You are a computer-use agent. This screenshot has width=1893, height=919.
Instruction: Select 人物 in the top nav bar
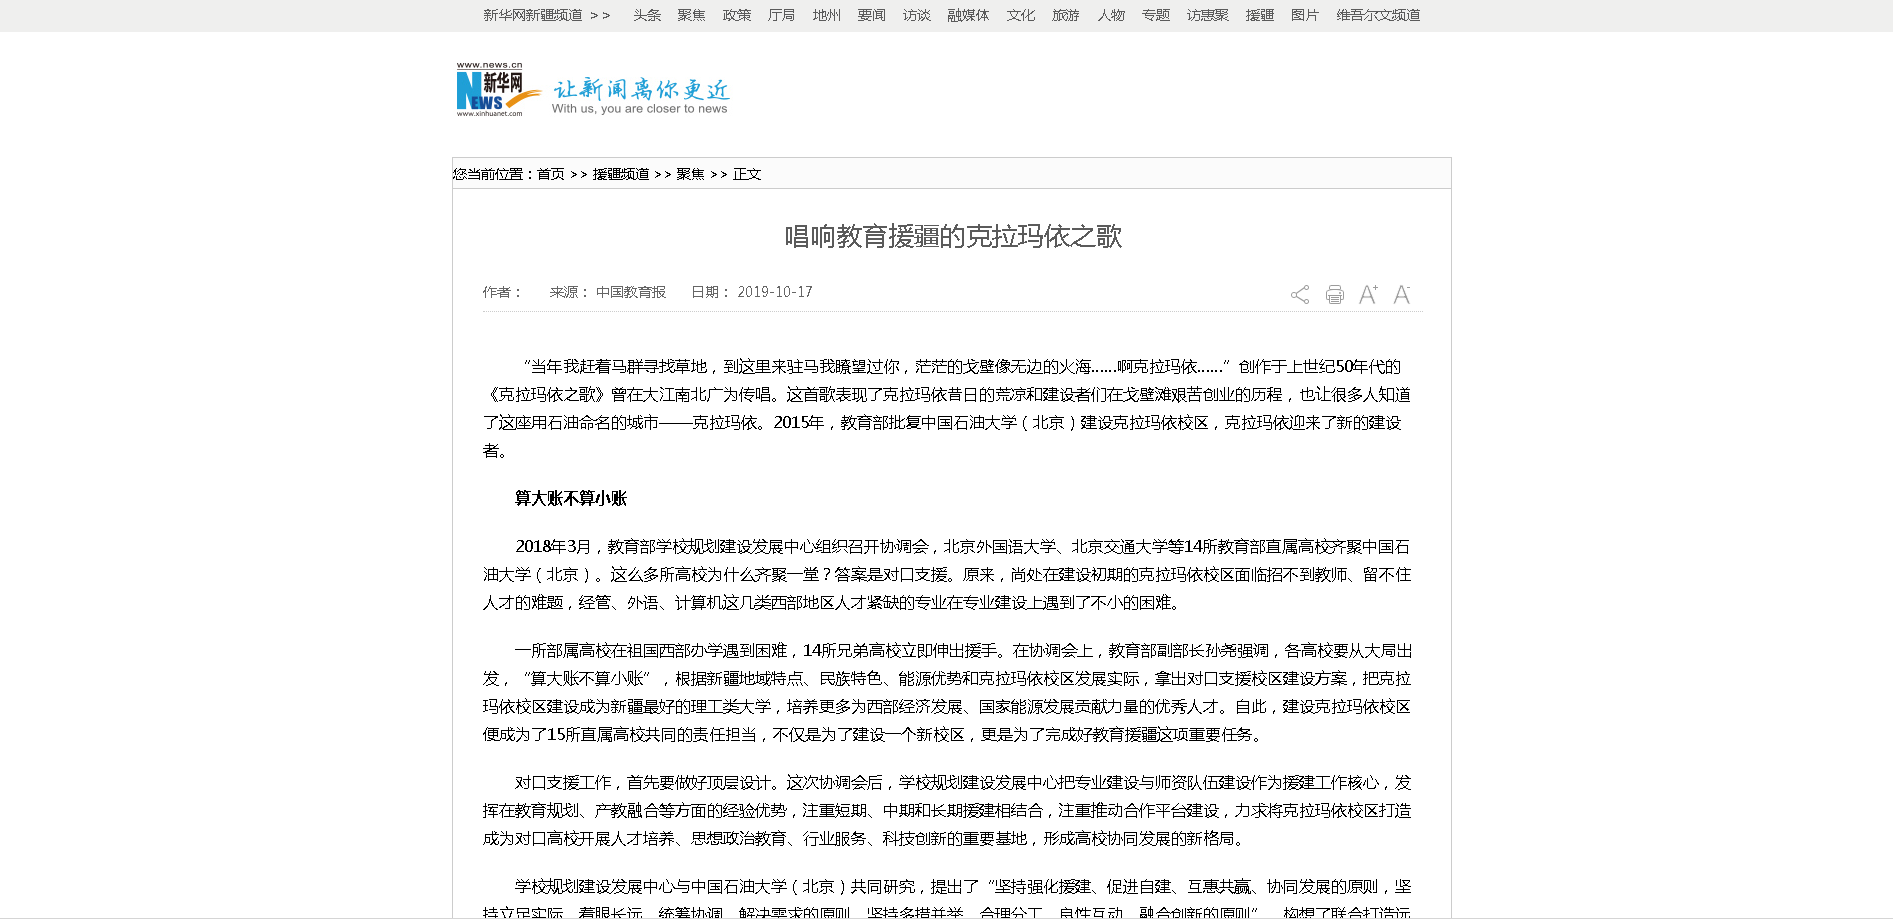(1111, 15)
